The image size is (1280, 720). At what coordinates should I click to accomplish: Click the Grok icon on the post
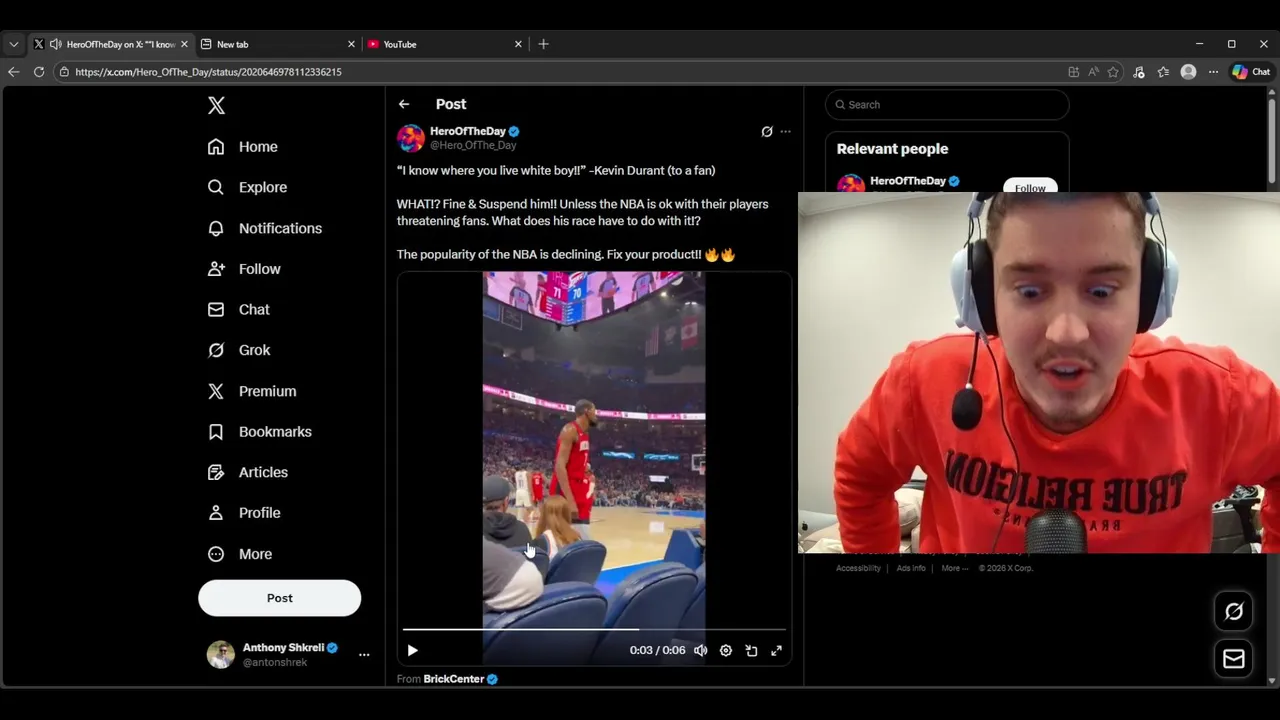pyautogui.click(x=767, y=131)
